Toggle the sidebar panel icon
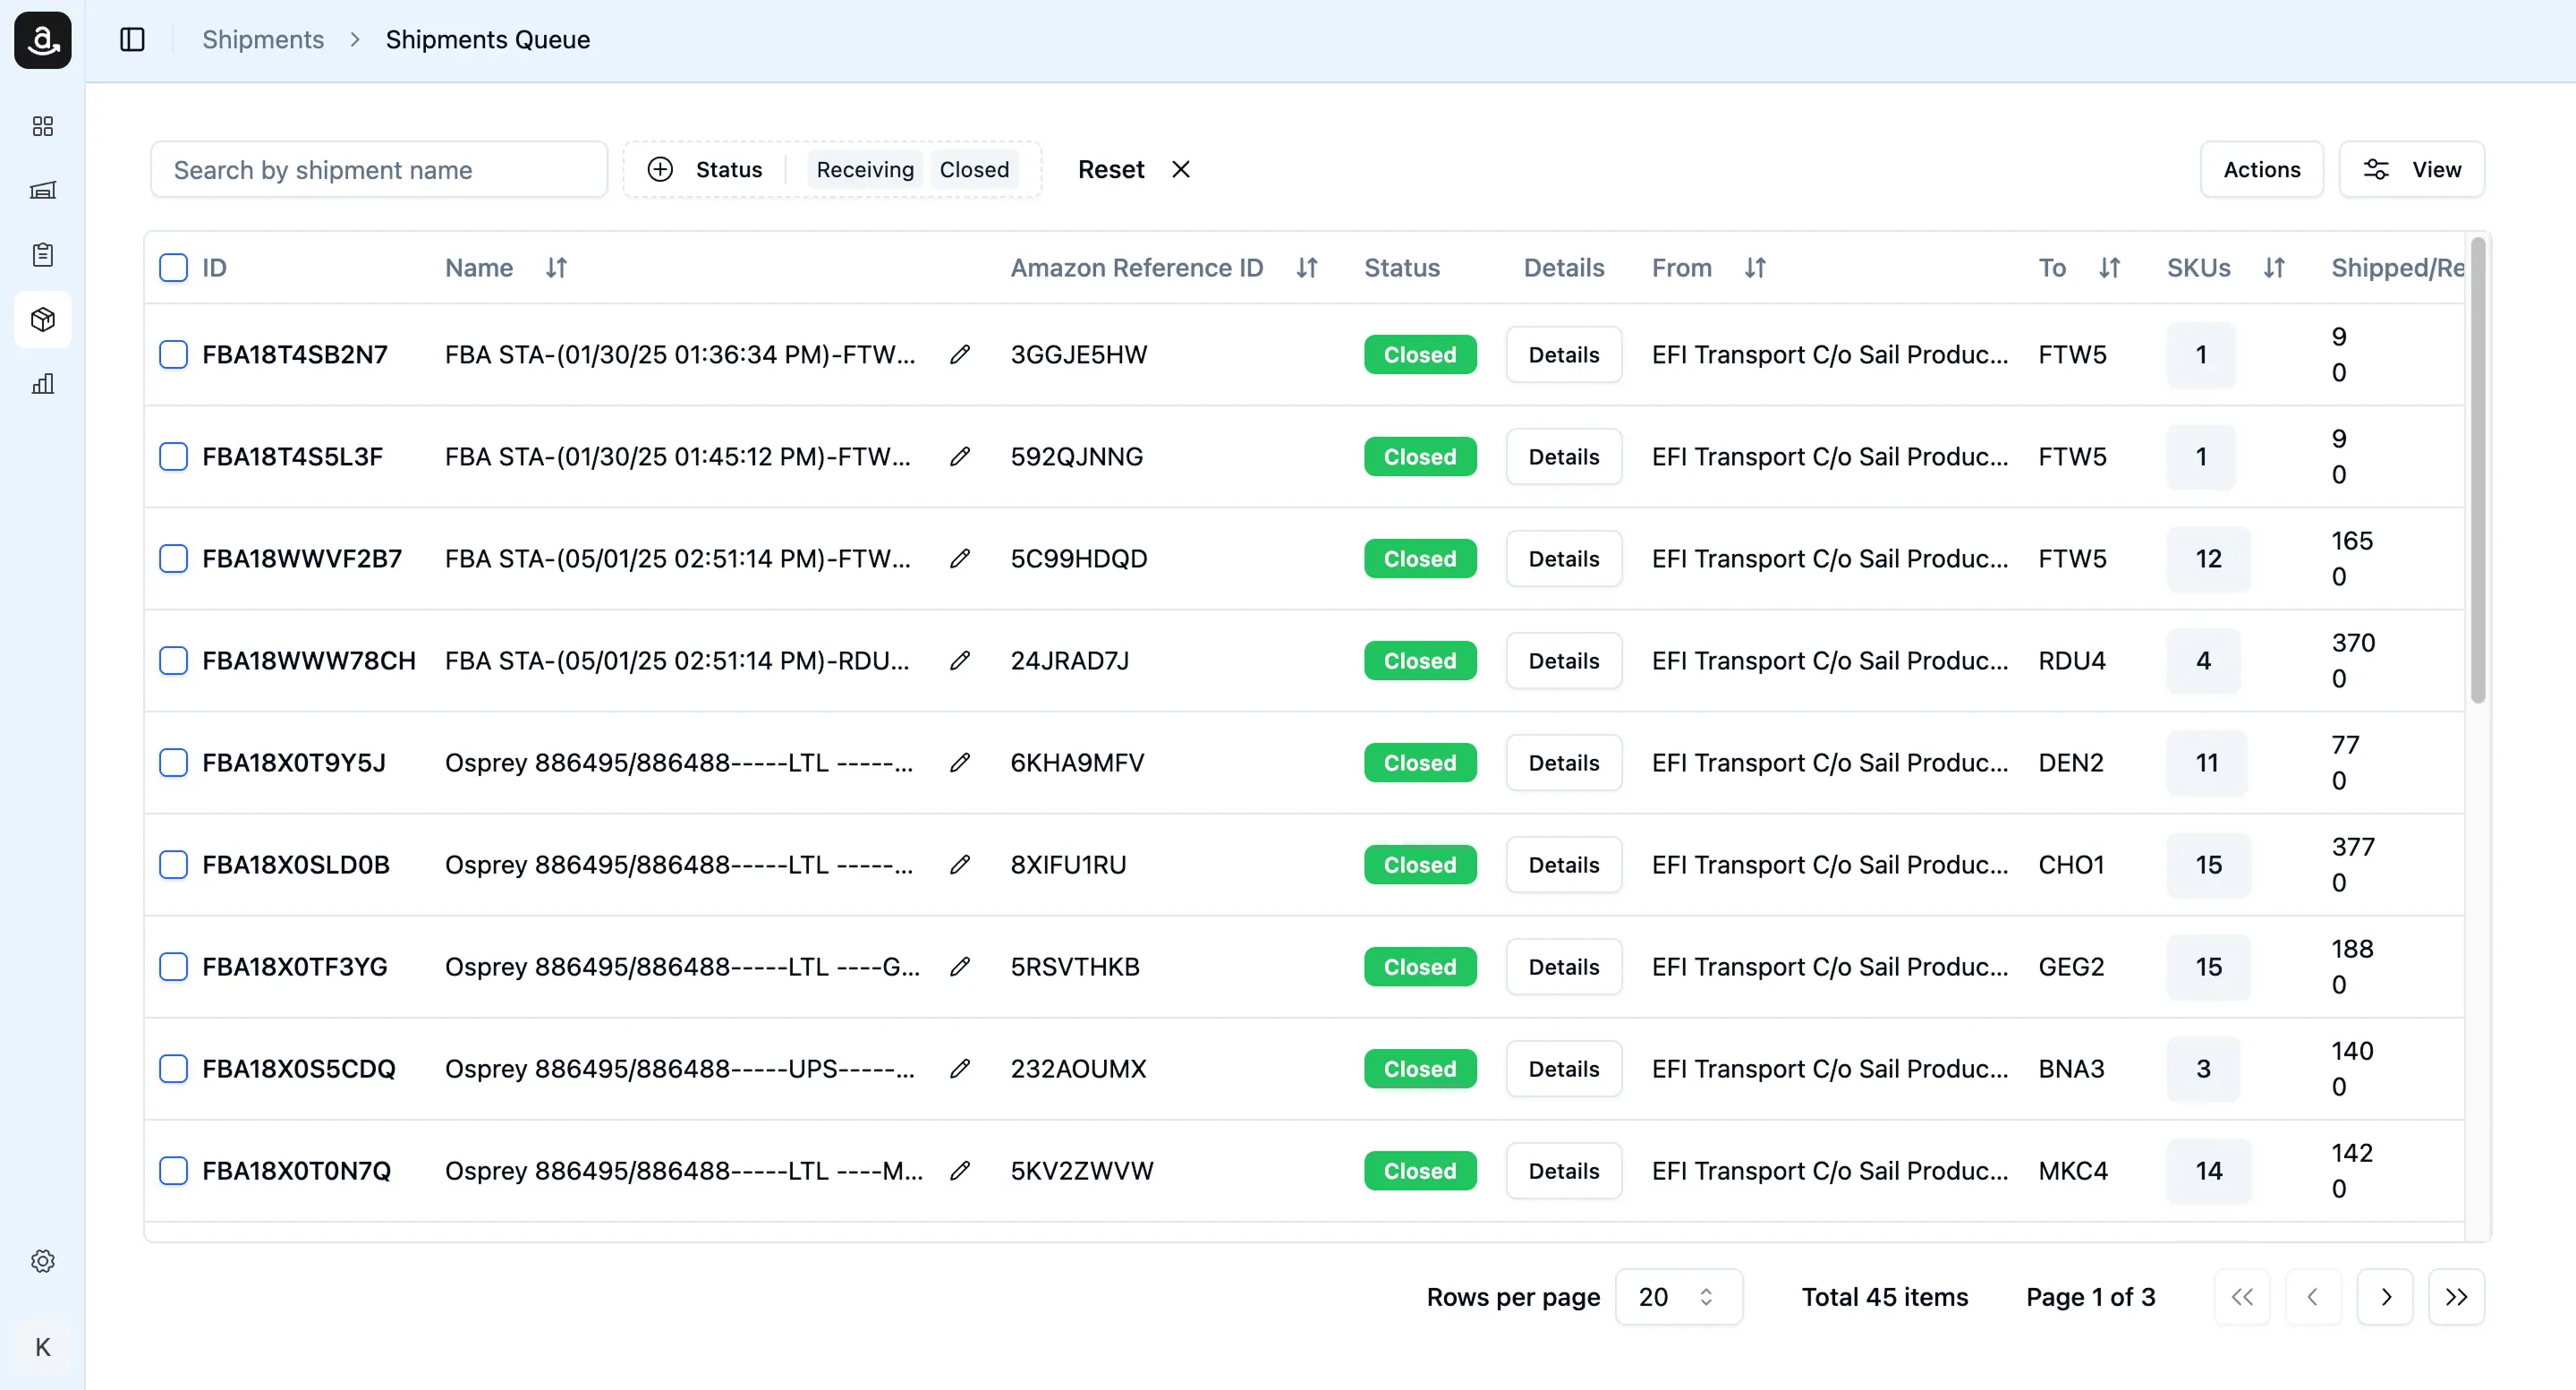 [132, 40]
